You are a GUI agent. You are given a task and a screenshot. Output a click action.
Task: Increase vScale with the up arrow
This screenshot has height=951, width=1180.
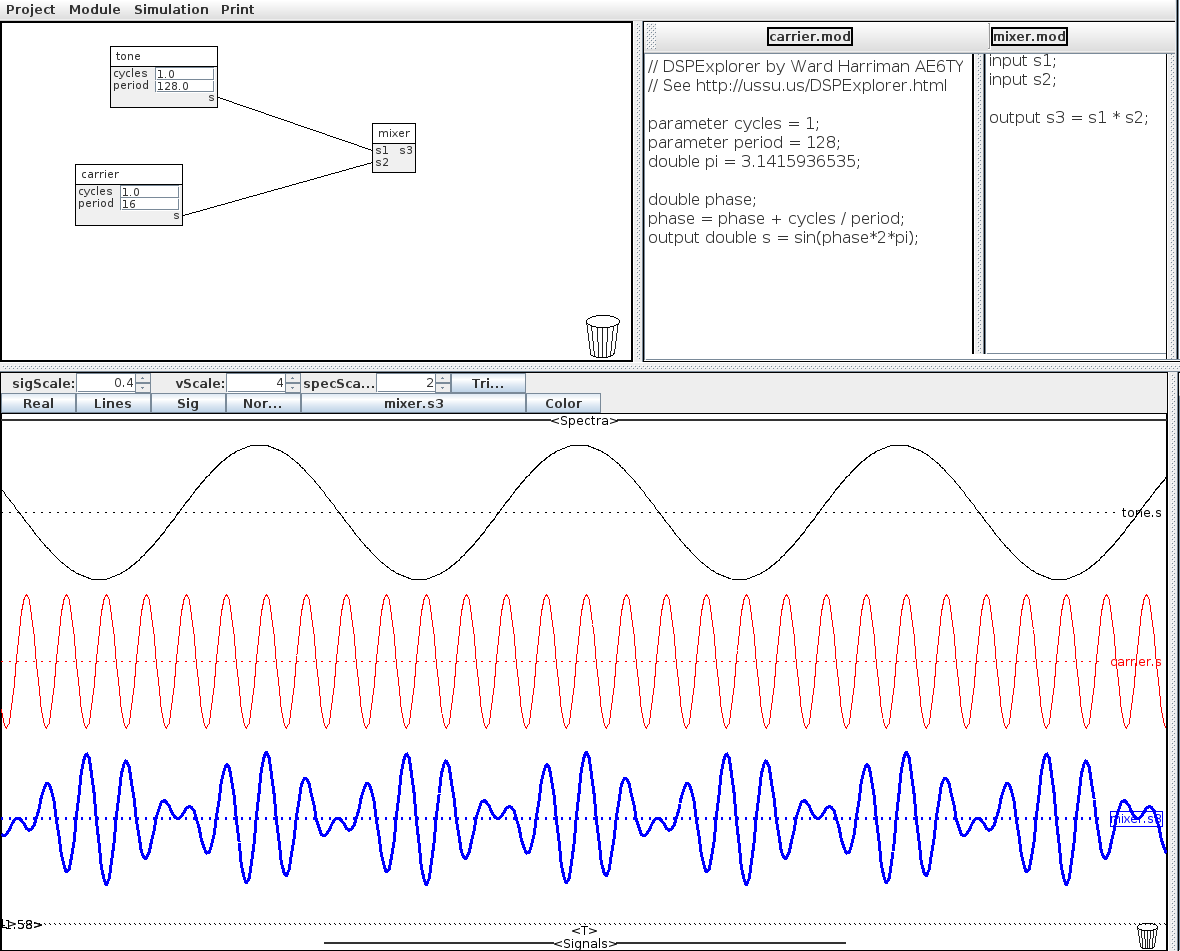point(293,378)
